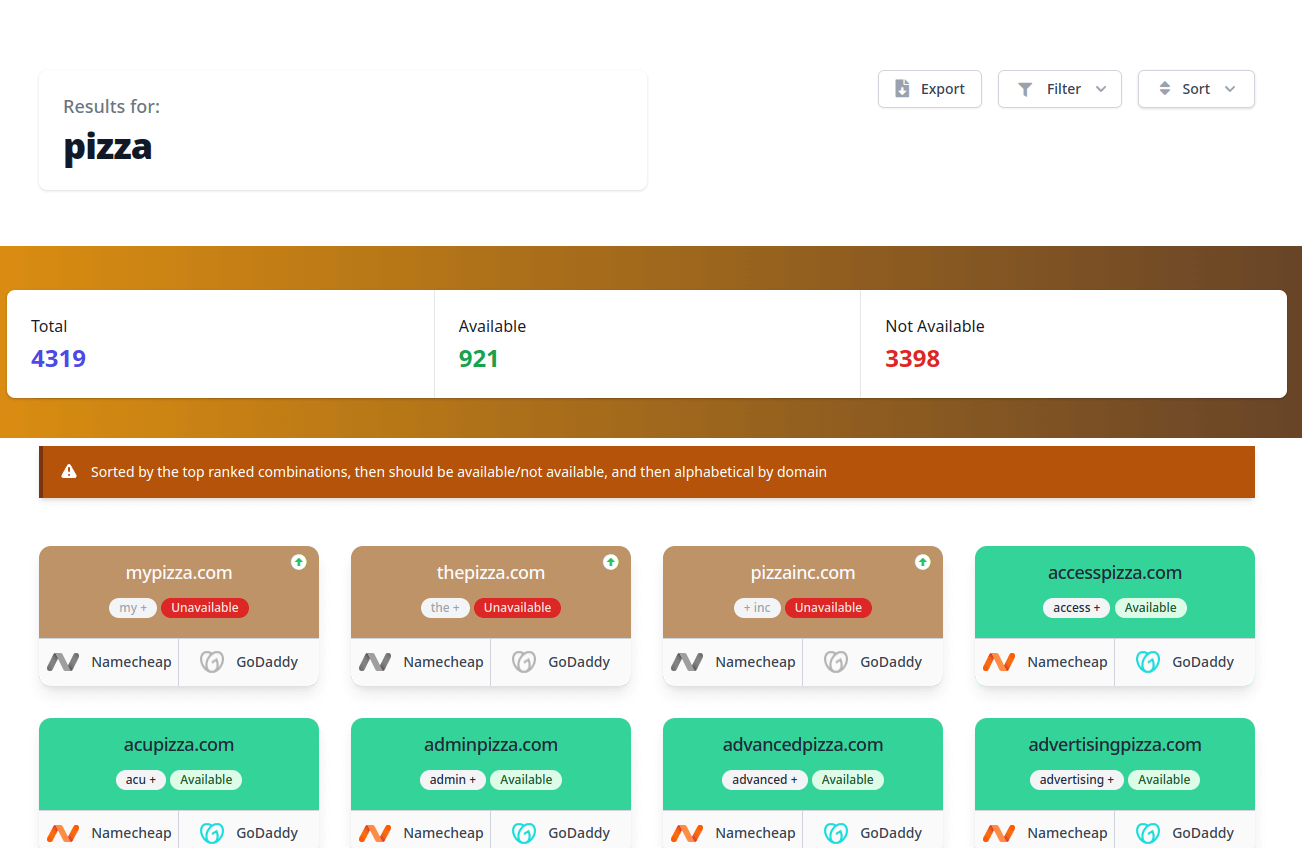Click GoDaddy logo icon under advancedpizza.com
The height and width of the screenshot is (848, 1302).
[836, 833]
